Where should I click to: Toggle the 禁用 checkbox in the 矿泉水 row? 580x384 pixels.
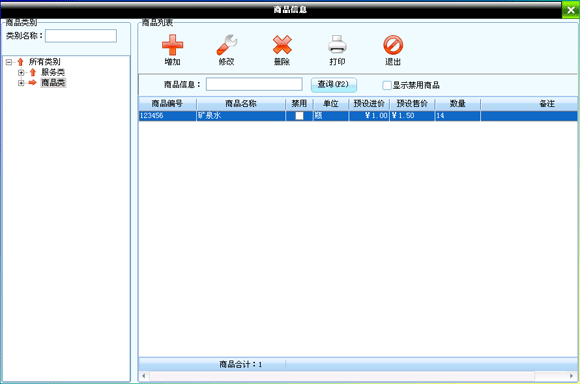[299, 116]
